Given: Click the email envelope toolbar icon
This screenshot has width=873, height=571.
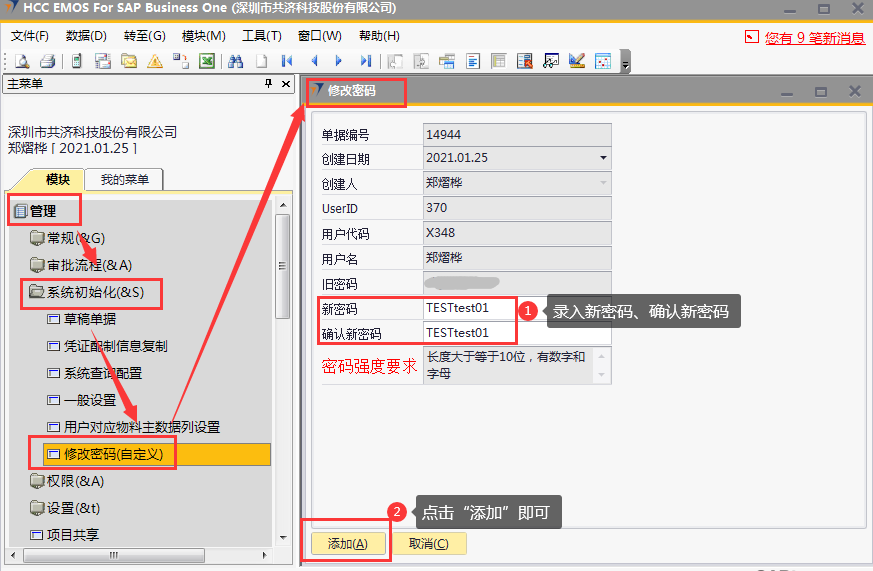Looking at the screenshot, I should click(129, 61).
